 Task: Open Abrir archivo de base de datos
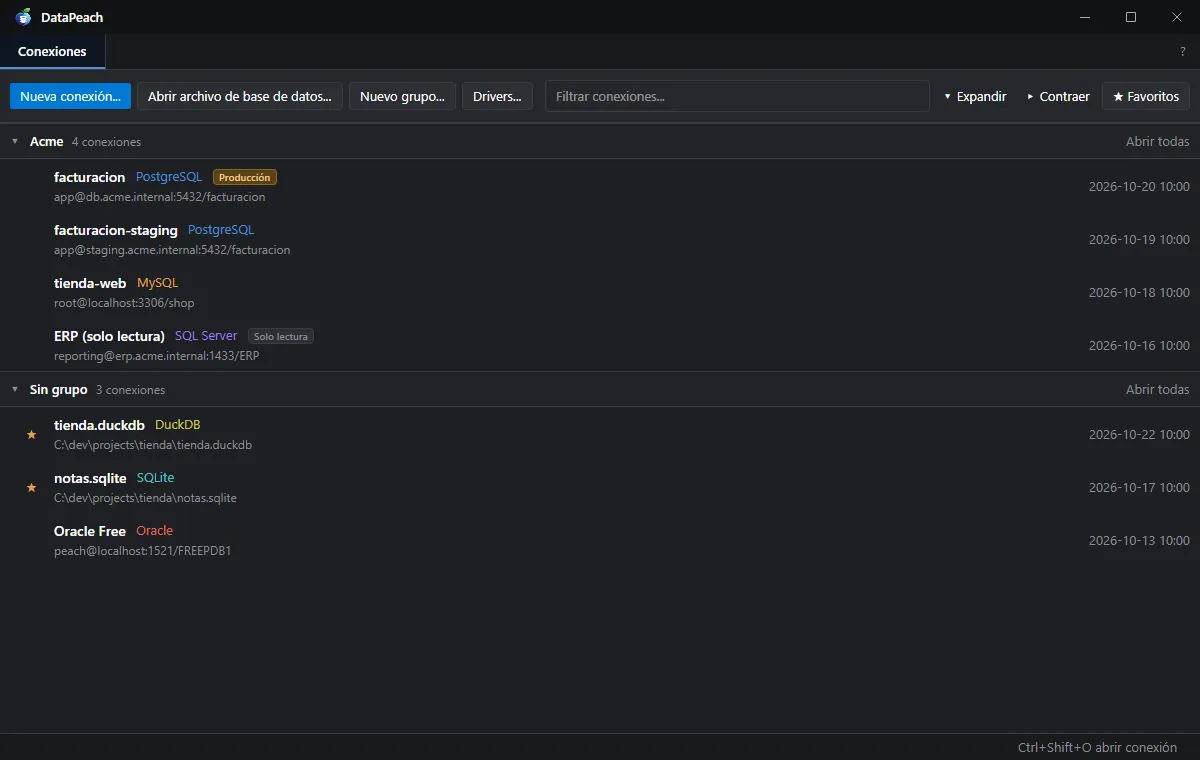coord(240,97)
